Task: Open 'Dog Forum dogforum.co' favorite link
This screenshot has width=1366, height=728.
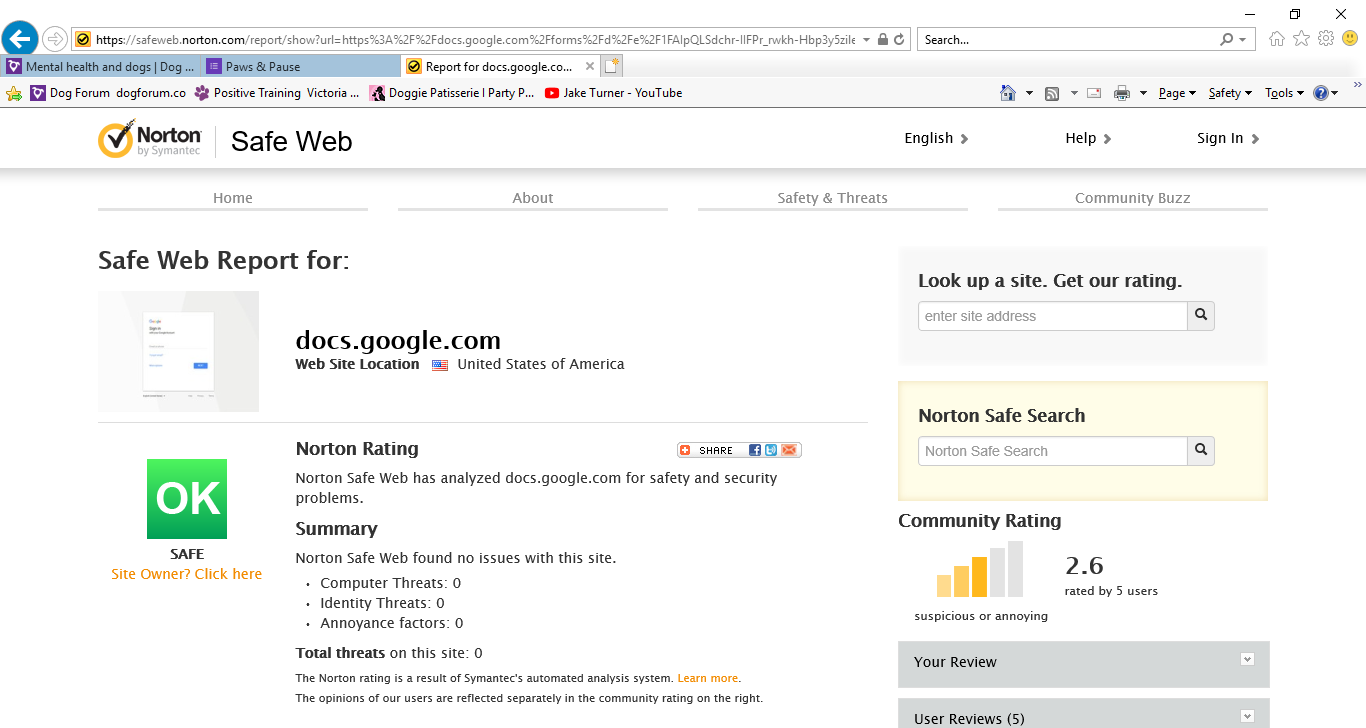Action: (x=108, y=93)
